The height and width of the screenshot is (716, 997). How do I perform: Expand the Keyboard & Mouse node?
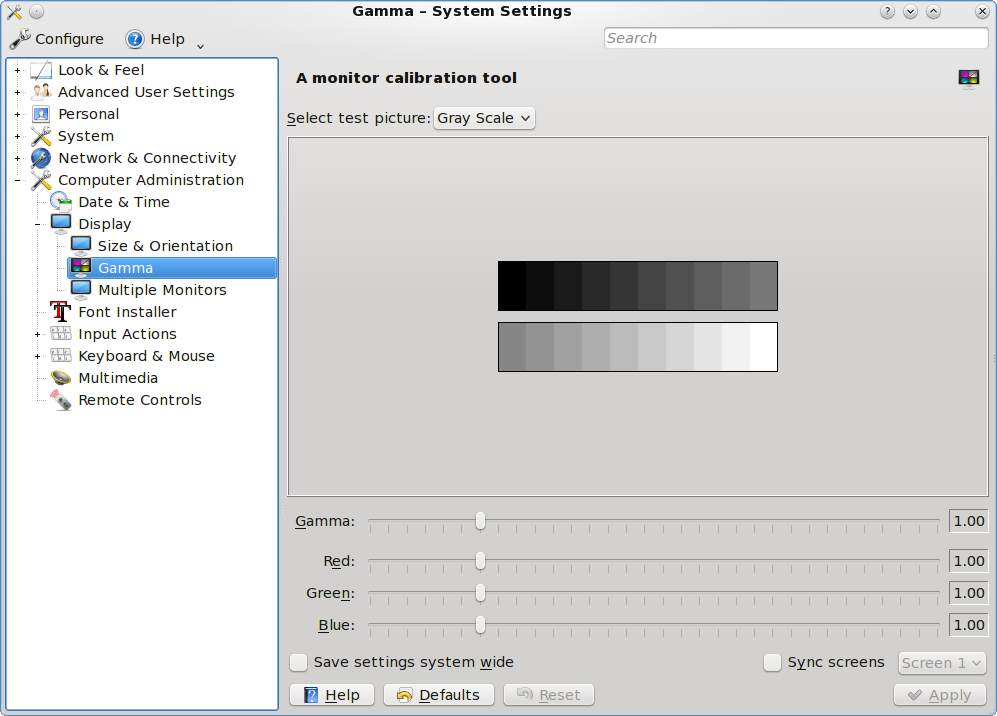[37, 356]
